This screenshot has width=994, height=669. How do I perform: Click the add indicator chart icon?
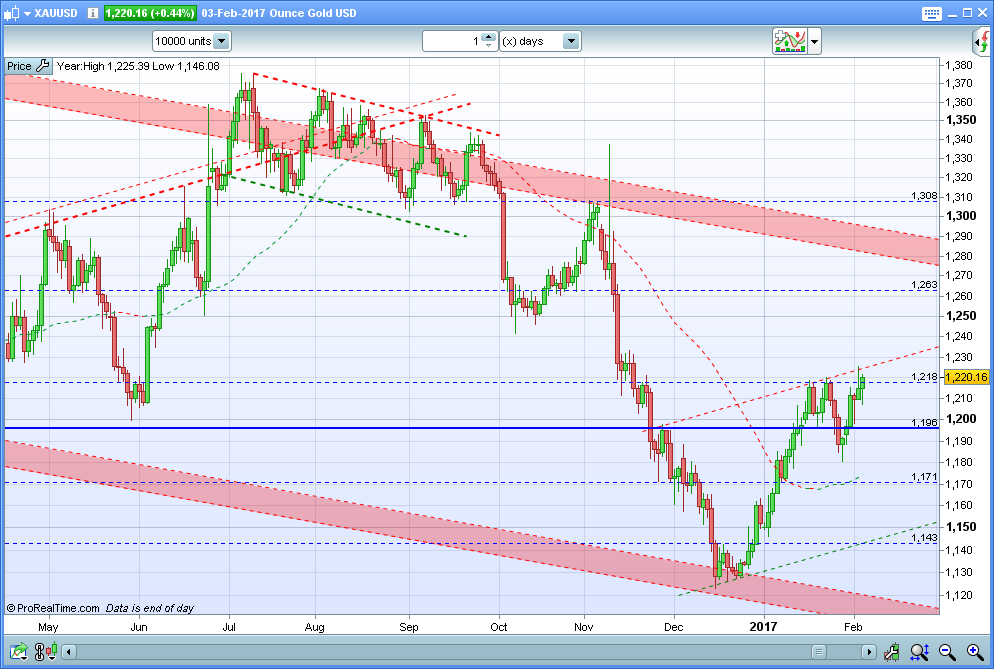[790, 41]
